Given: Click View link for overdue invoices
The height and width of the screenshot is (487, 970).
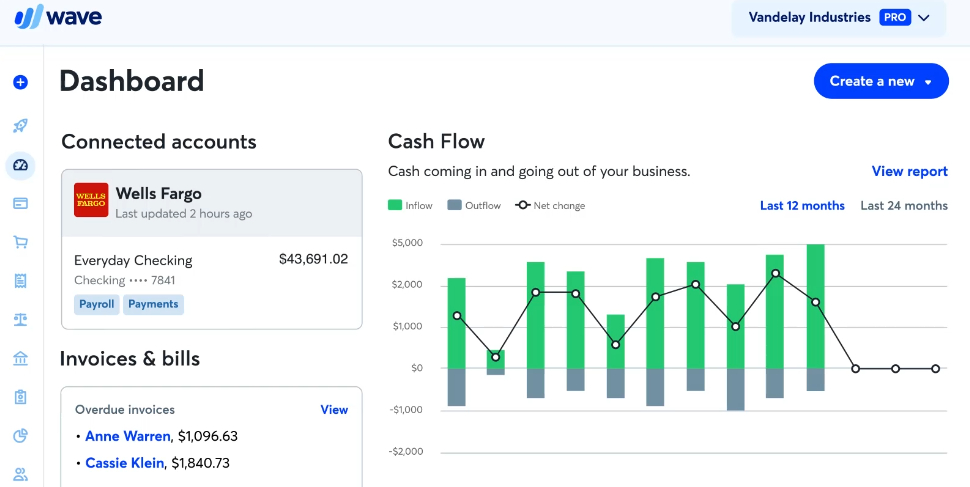Looking at the screenshot, I should tap(334, 410).
